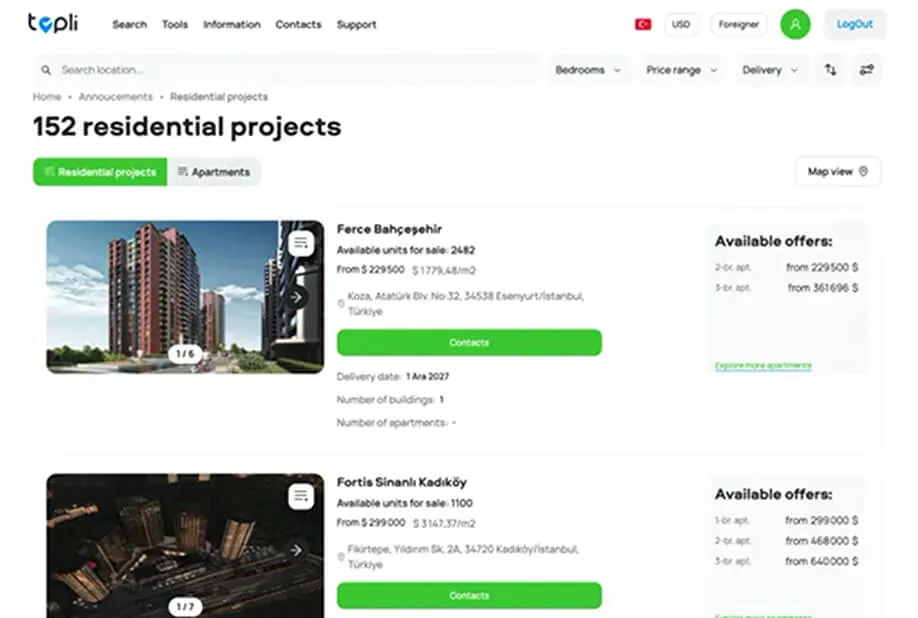Screen dimensions: 918x618
Task: Toggle the USD currency selector
Action: pyautogui.click(x=681, y=25)
